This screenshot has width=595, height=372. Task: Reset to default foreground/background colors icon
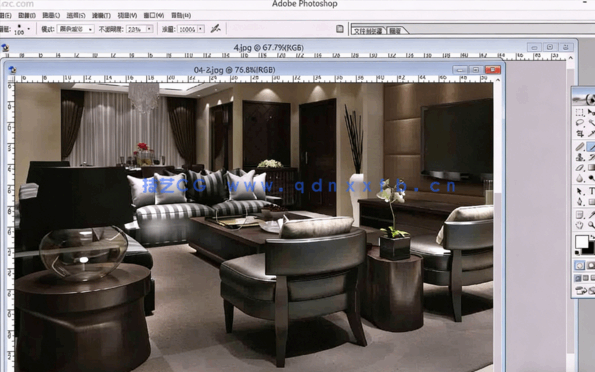pyautogui.click(x=578, y=252)
